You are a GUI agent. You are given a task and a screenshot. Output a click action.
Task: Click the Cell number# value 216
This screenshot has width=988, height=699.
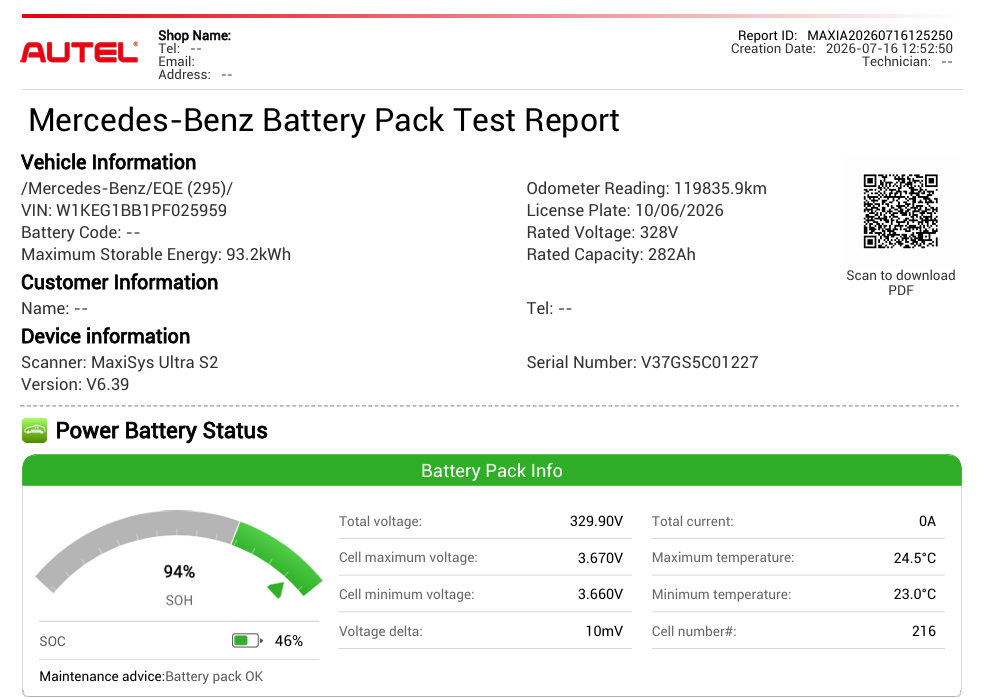(x=924, y=631)
